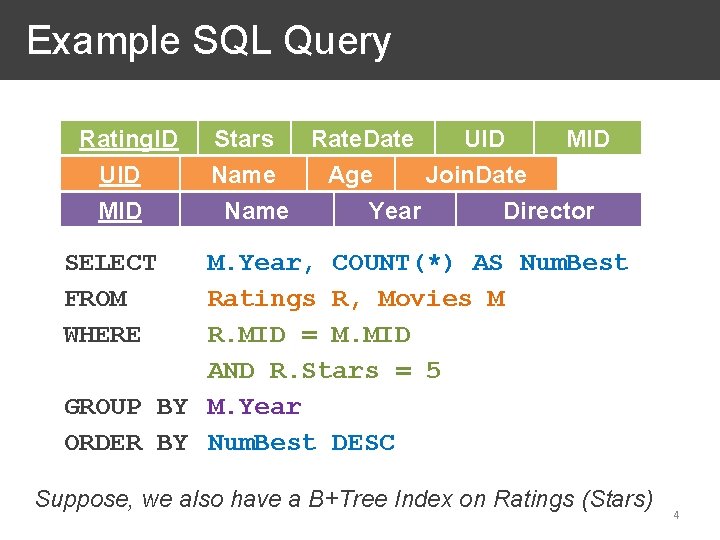Click the underlined RatingID column header
Screen dimensions: 720x540
129,138
